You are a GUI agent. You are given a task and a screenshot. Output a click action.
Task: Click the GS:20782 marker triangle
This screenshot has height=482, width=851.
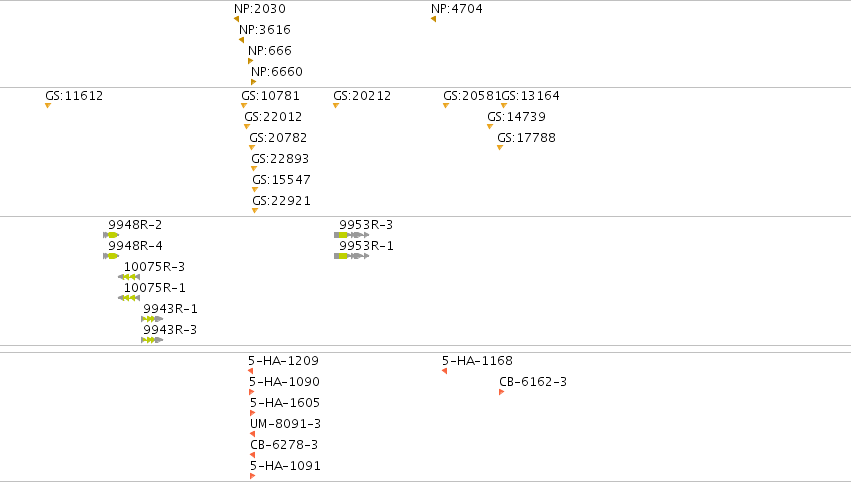[x=252, y=148]
